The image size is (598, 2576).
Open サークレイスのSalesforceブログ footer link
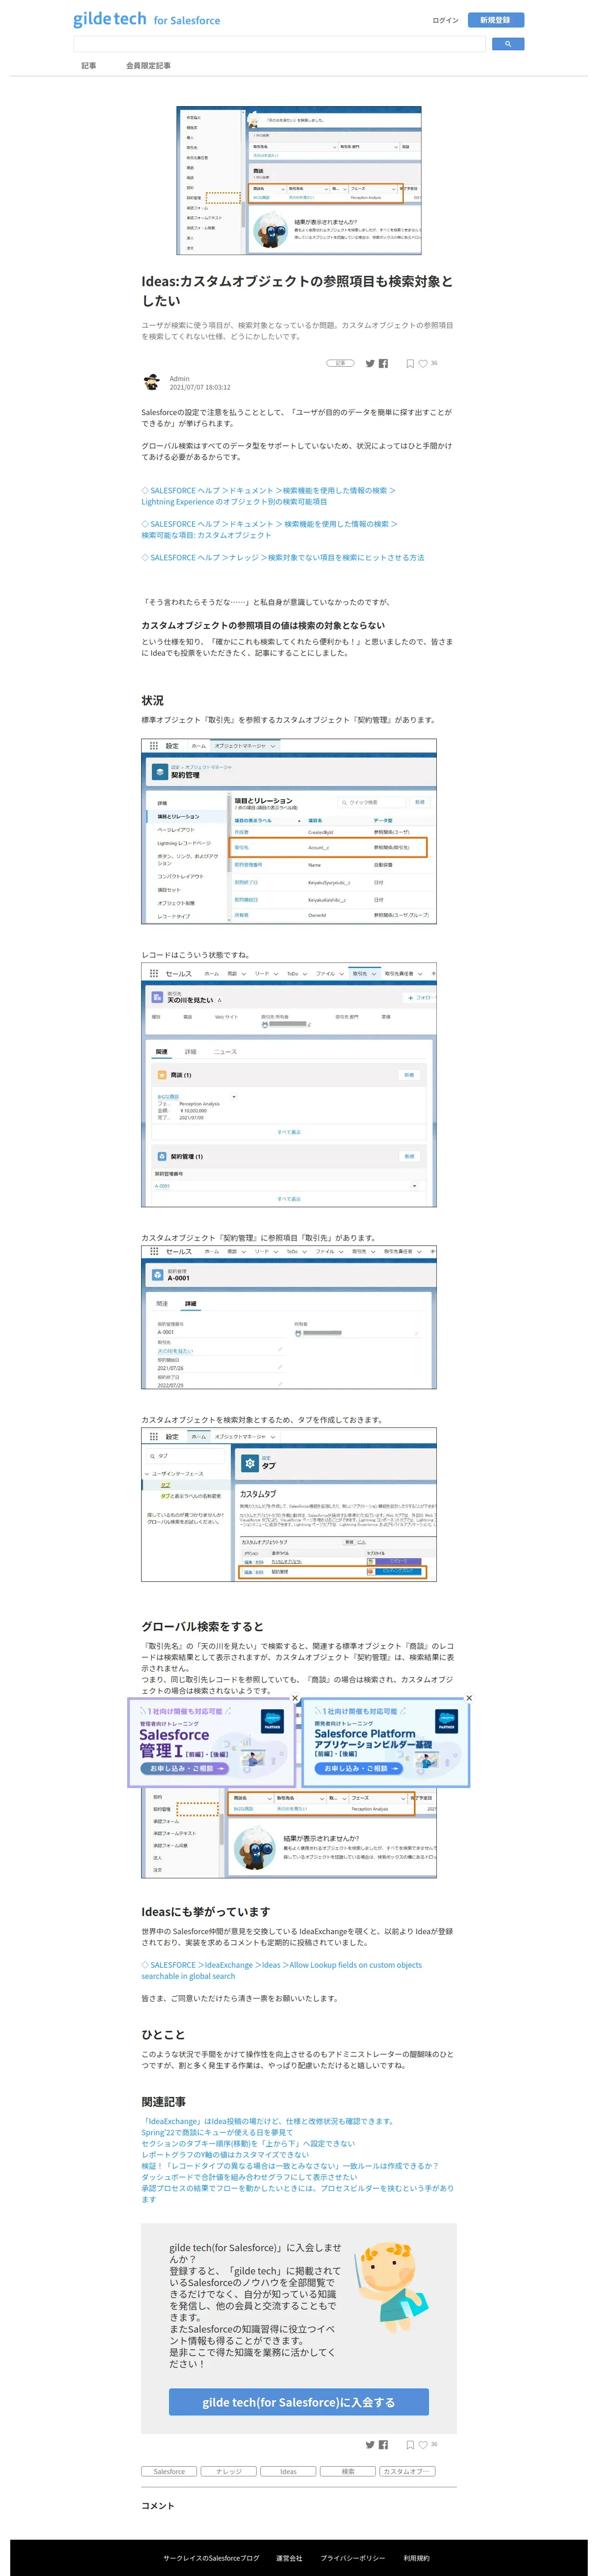pos(211,2558)
